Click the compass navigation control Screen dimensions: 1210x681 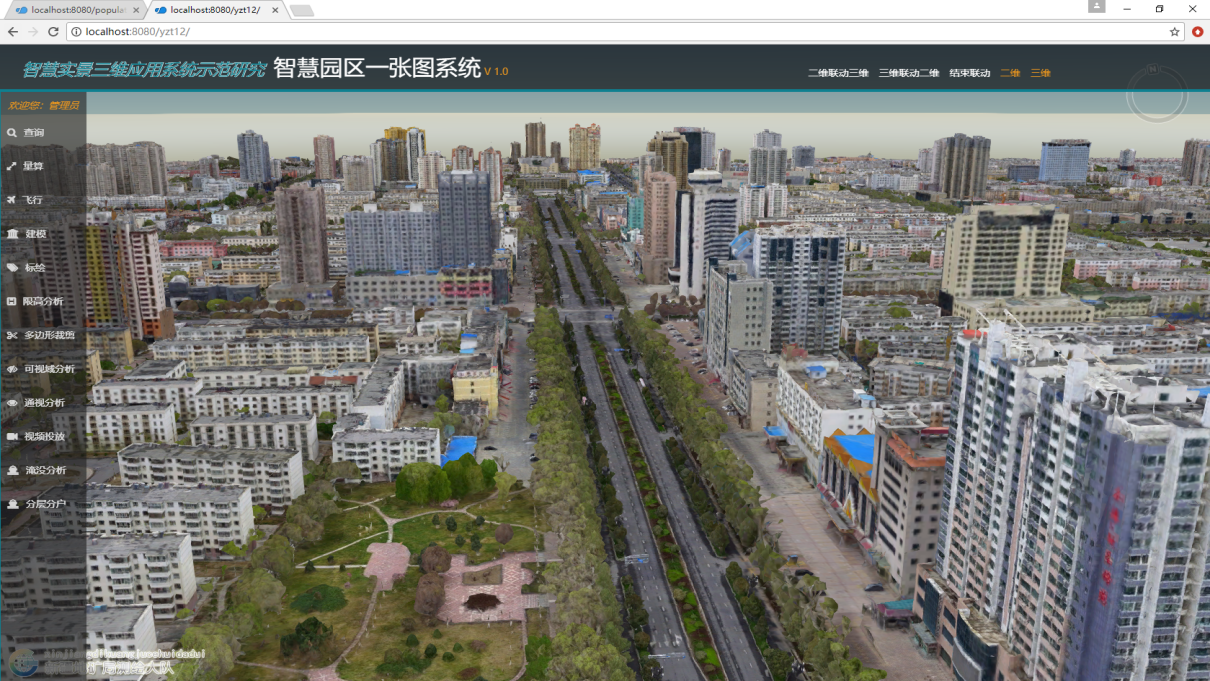click(1157, 95)
